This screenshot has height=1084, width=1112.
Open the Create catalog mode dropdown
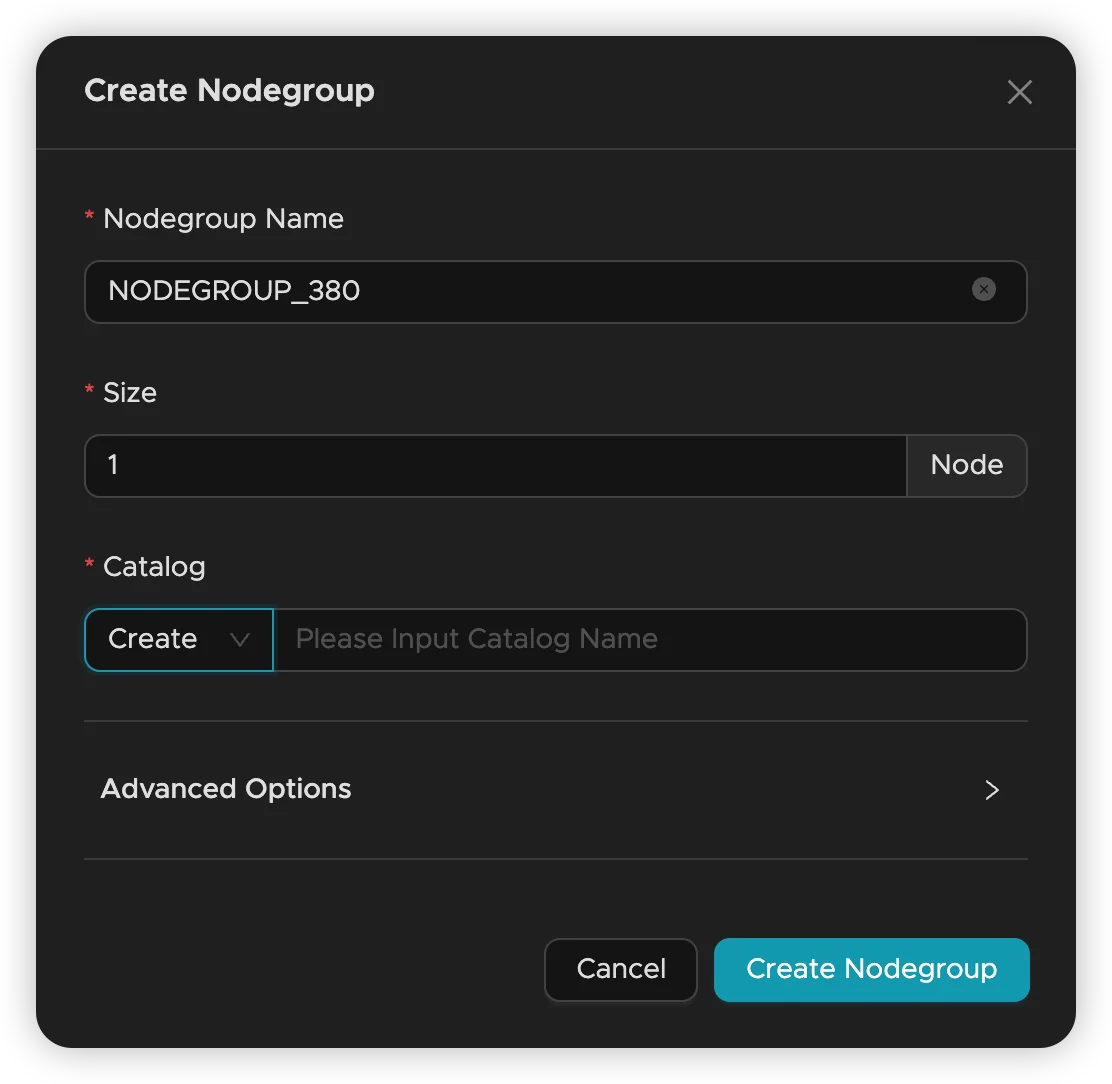[x=178, y=639]
